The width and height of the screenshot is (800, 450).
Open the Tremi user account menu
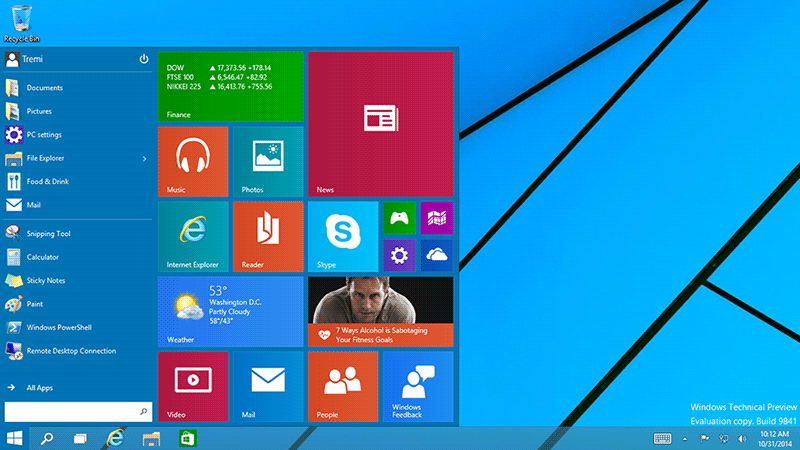[24, 59]
